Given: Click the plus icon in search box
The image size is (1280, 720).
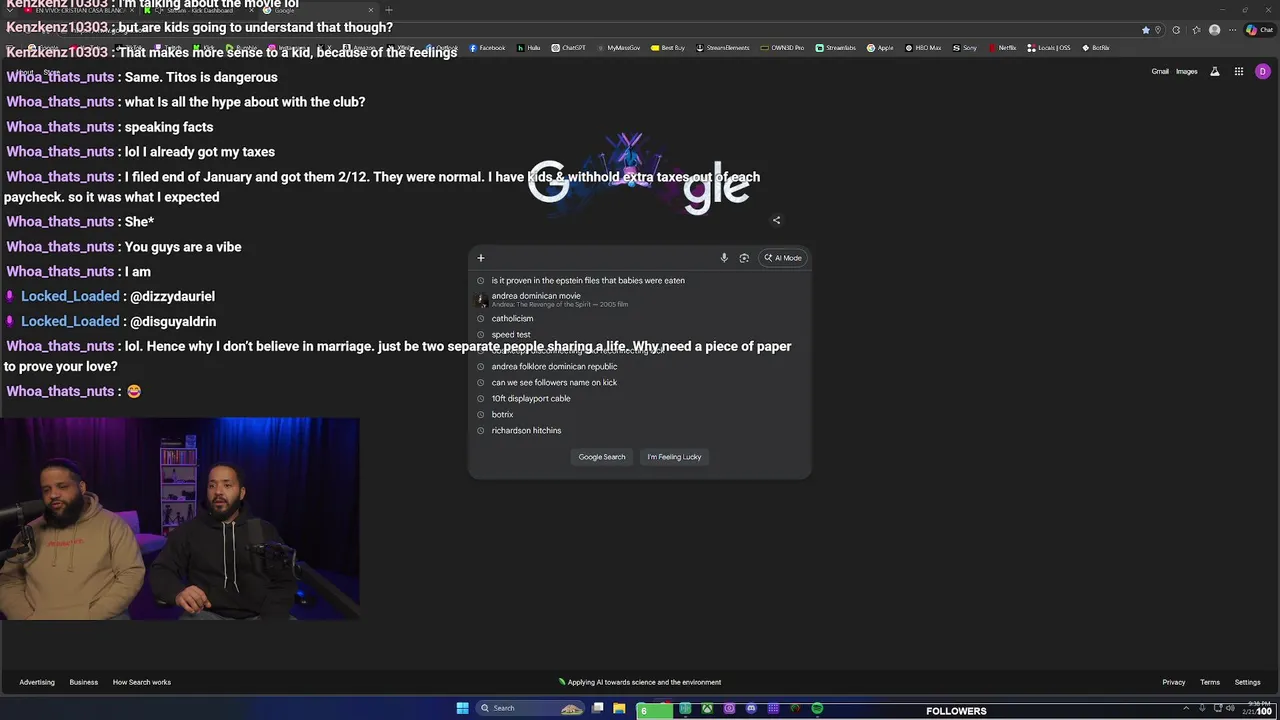Looking at the screenshot, I should [x=480, y=258].
